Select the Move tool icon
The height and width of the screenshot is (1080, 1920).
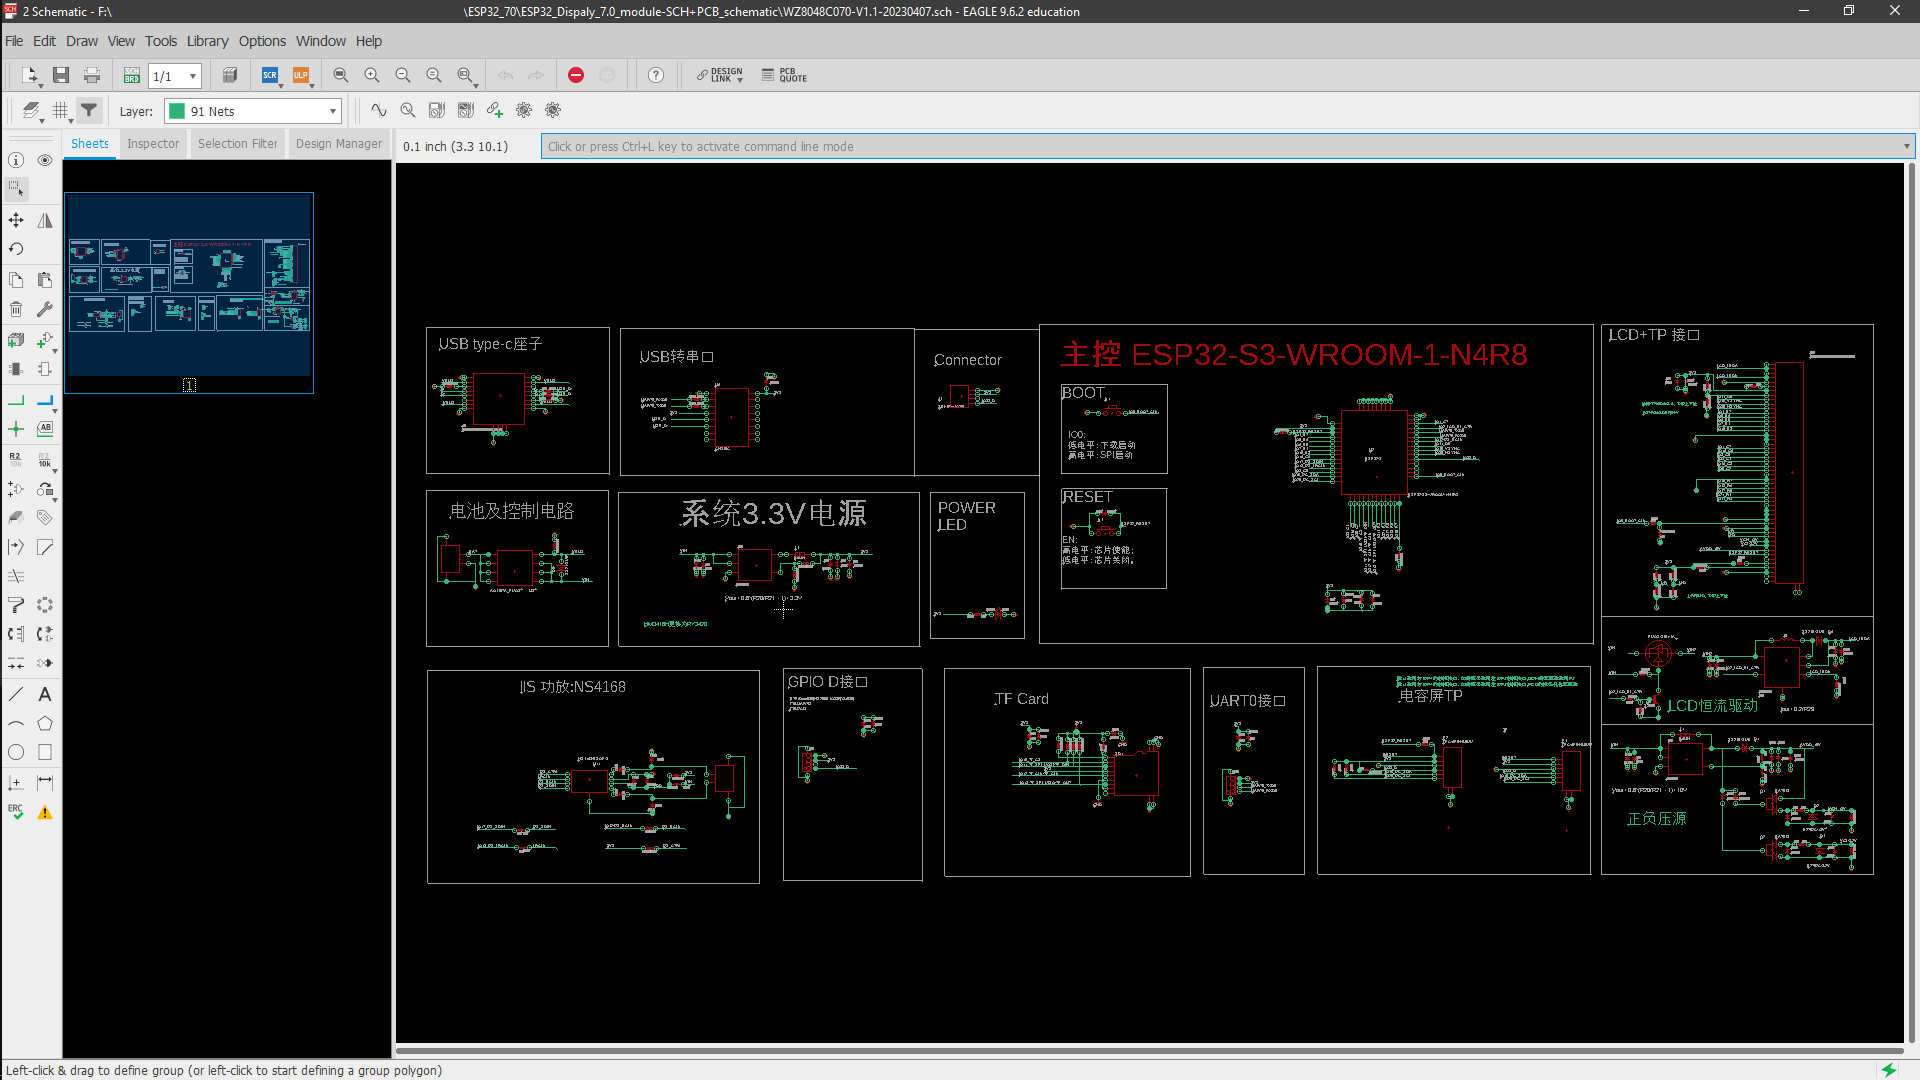pos(16,220)
